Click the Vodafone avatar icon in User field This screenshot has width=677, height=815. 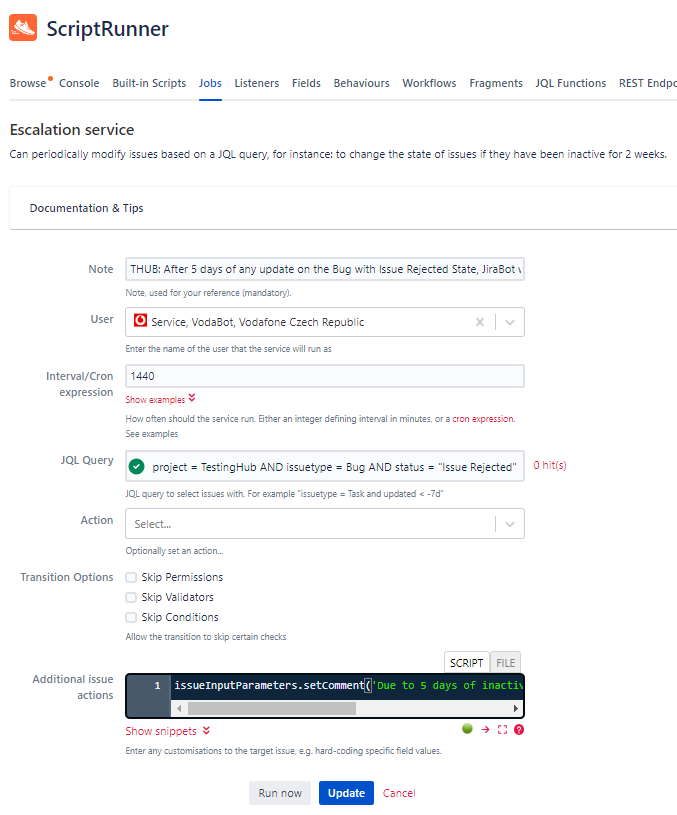pos(140,320)
